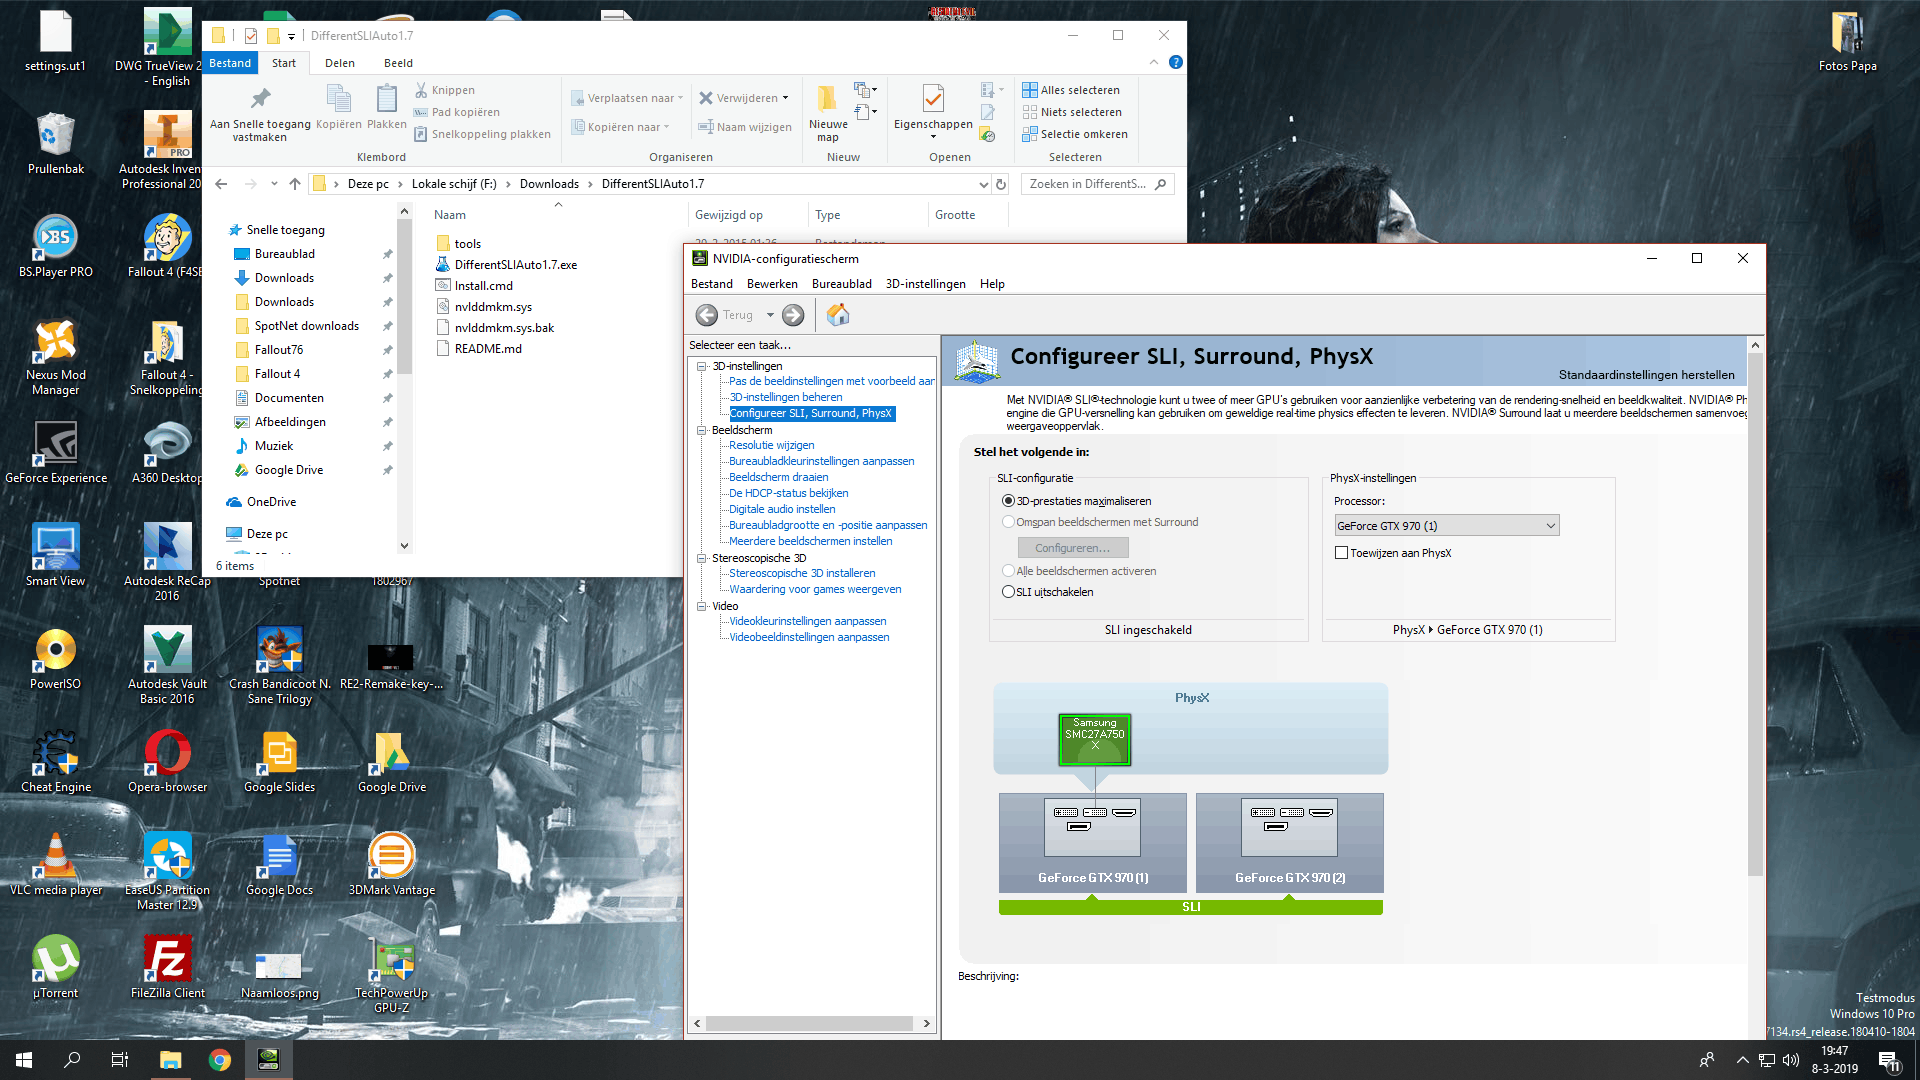
Task: Click the NVIDIA home icon in toolbar
Action: (838, 315)
